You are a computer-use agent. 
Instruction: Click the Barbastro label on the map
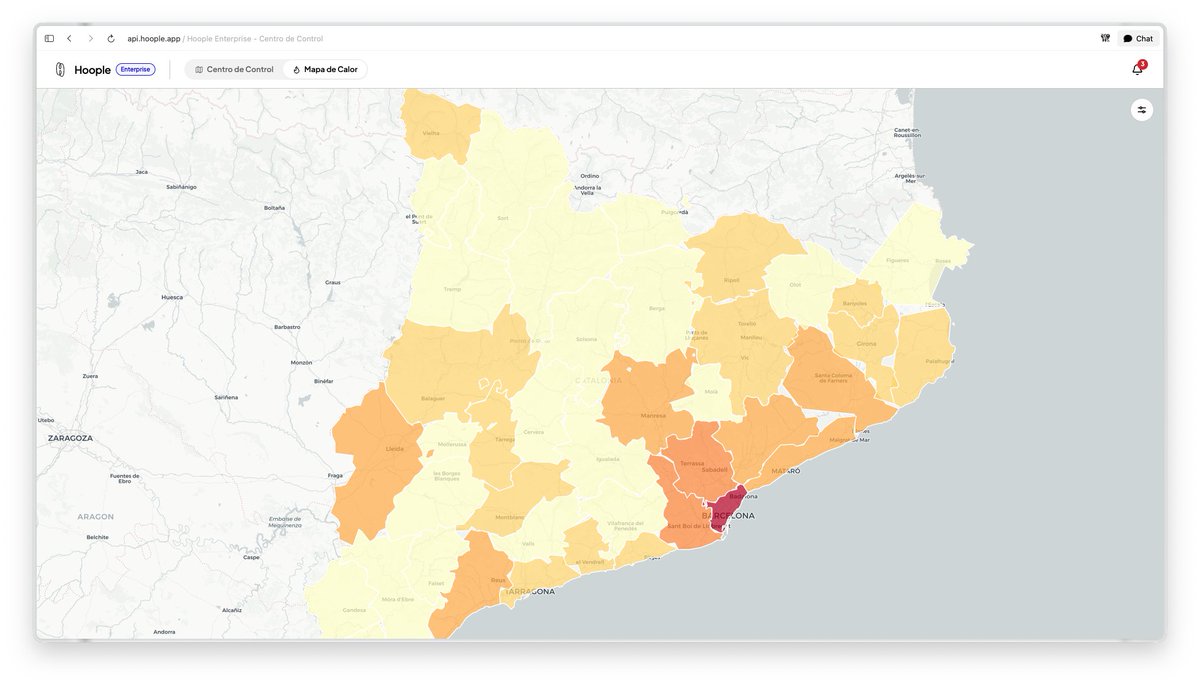click(x=288, y=327)
